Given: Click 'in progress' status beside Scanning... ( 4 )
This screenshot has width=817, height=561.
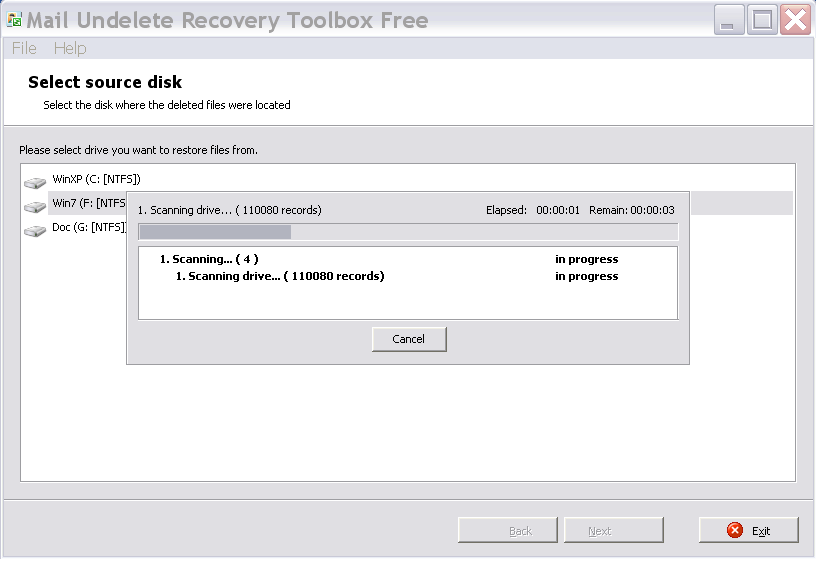Looking at the screenshot, I should 587,259.
